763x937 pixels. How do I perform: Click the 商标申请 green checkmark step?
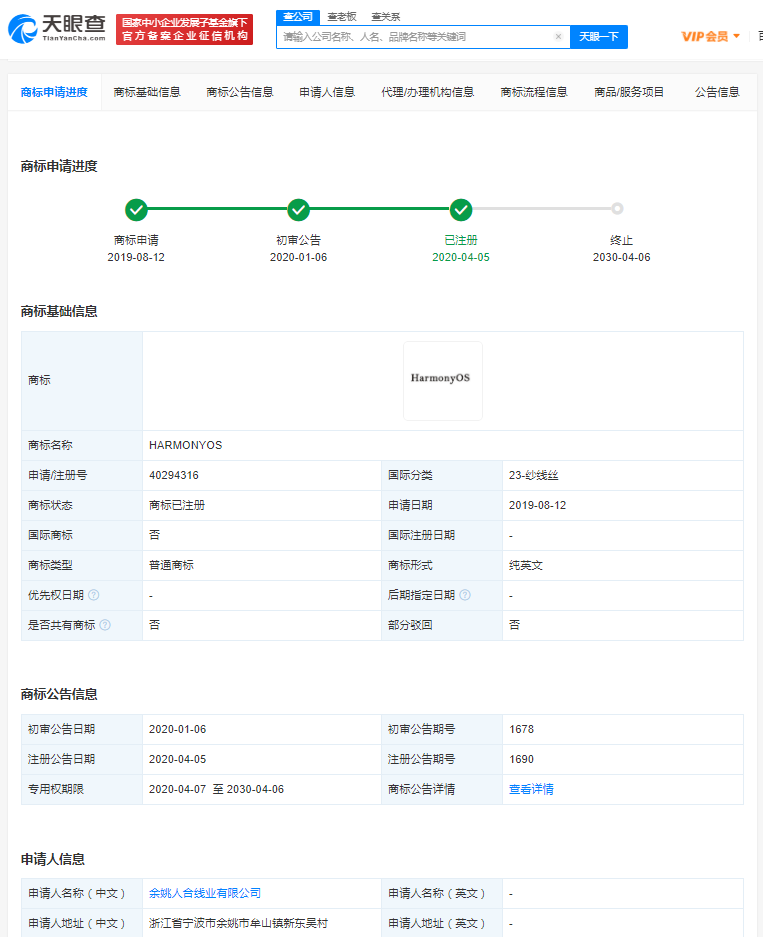136,210
